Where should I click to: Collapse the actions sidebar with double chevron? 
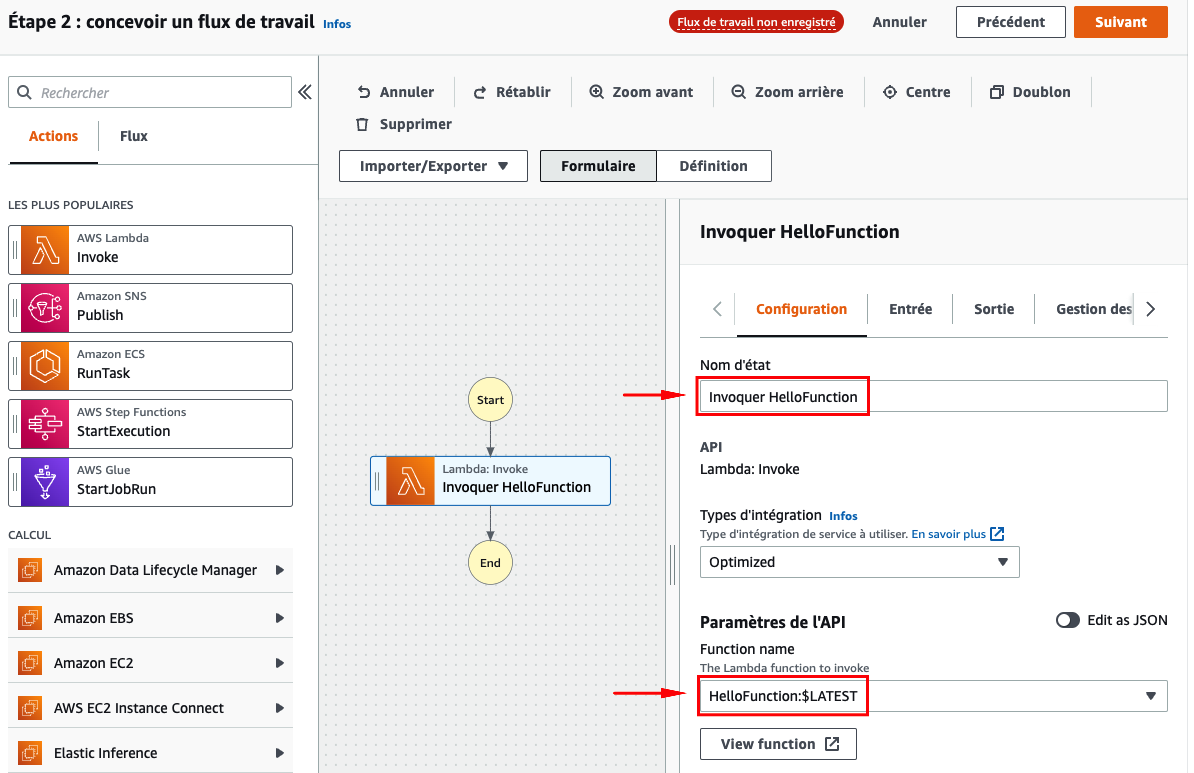[305, 92]
